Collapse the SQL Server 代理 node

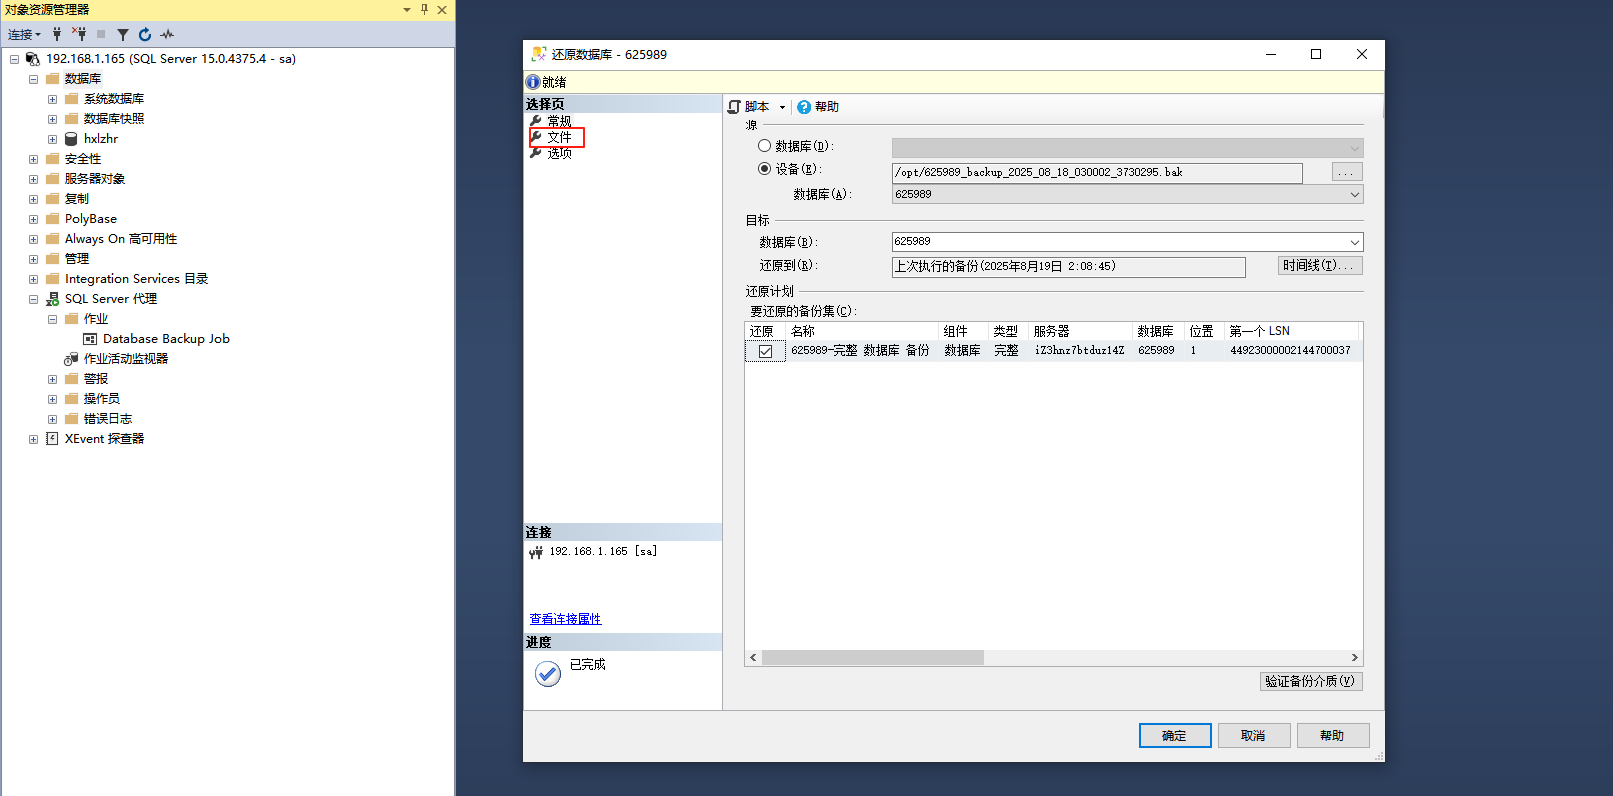pos(33,299)
